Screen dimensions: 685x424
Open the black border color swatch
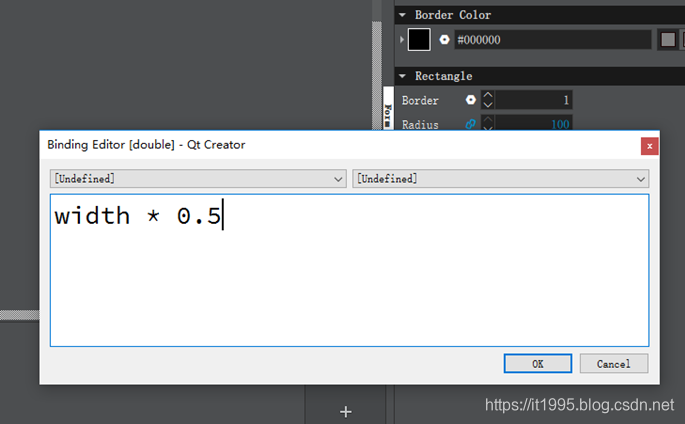[419, 40]
